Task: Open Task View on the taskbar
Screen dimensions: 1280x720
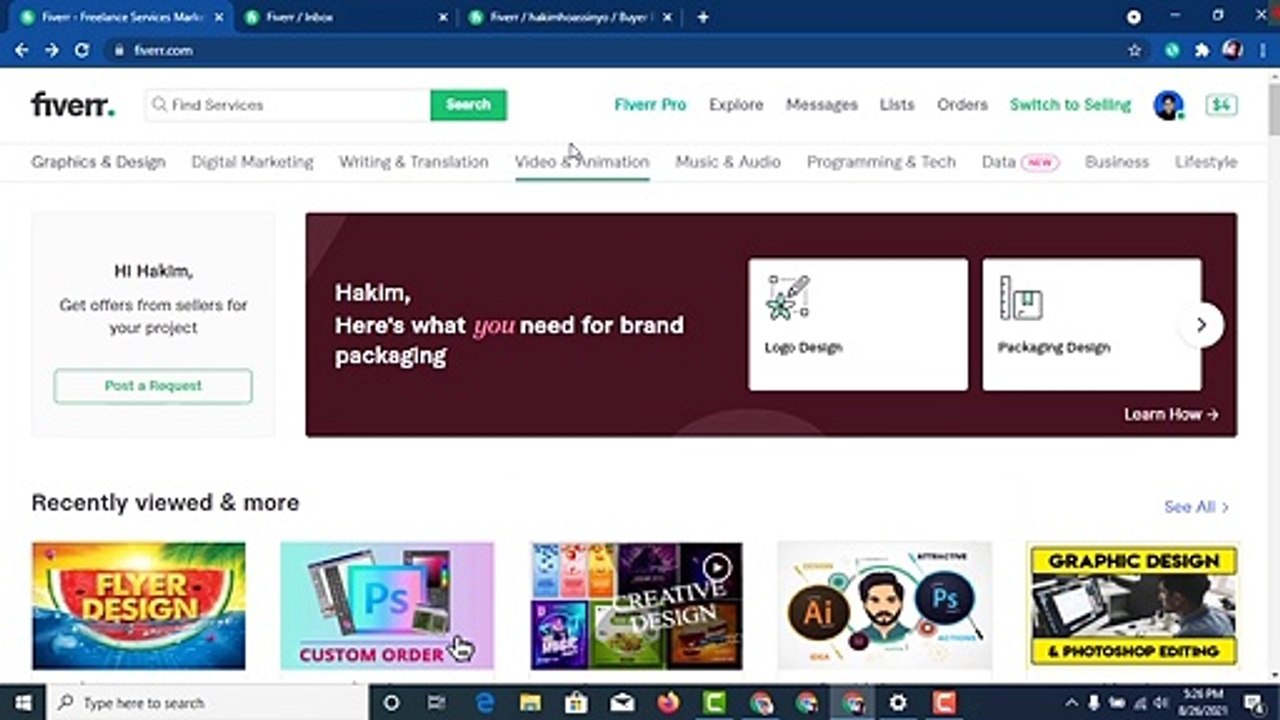Action: point(437,702)
